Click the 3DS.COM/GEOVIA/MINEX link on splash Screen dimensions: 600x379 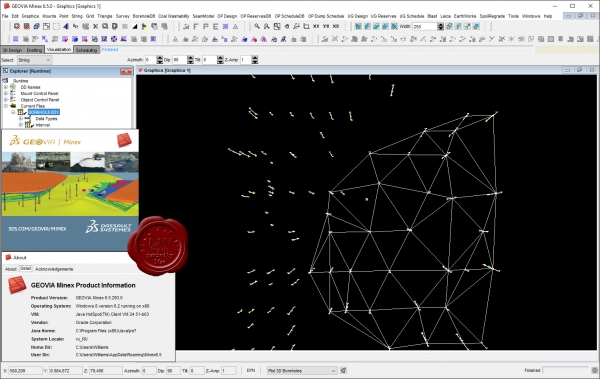pos(38,229)
